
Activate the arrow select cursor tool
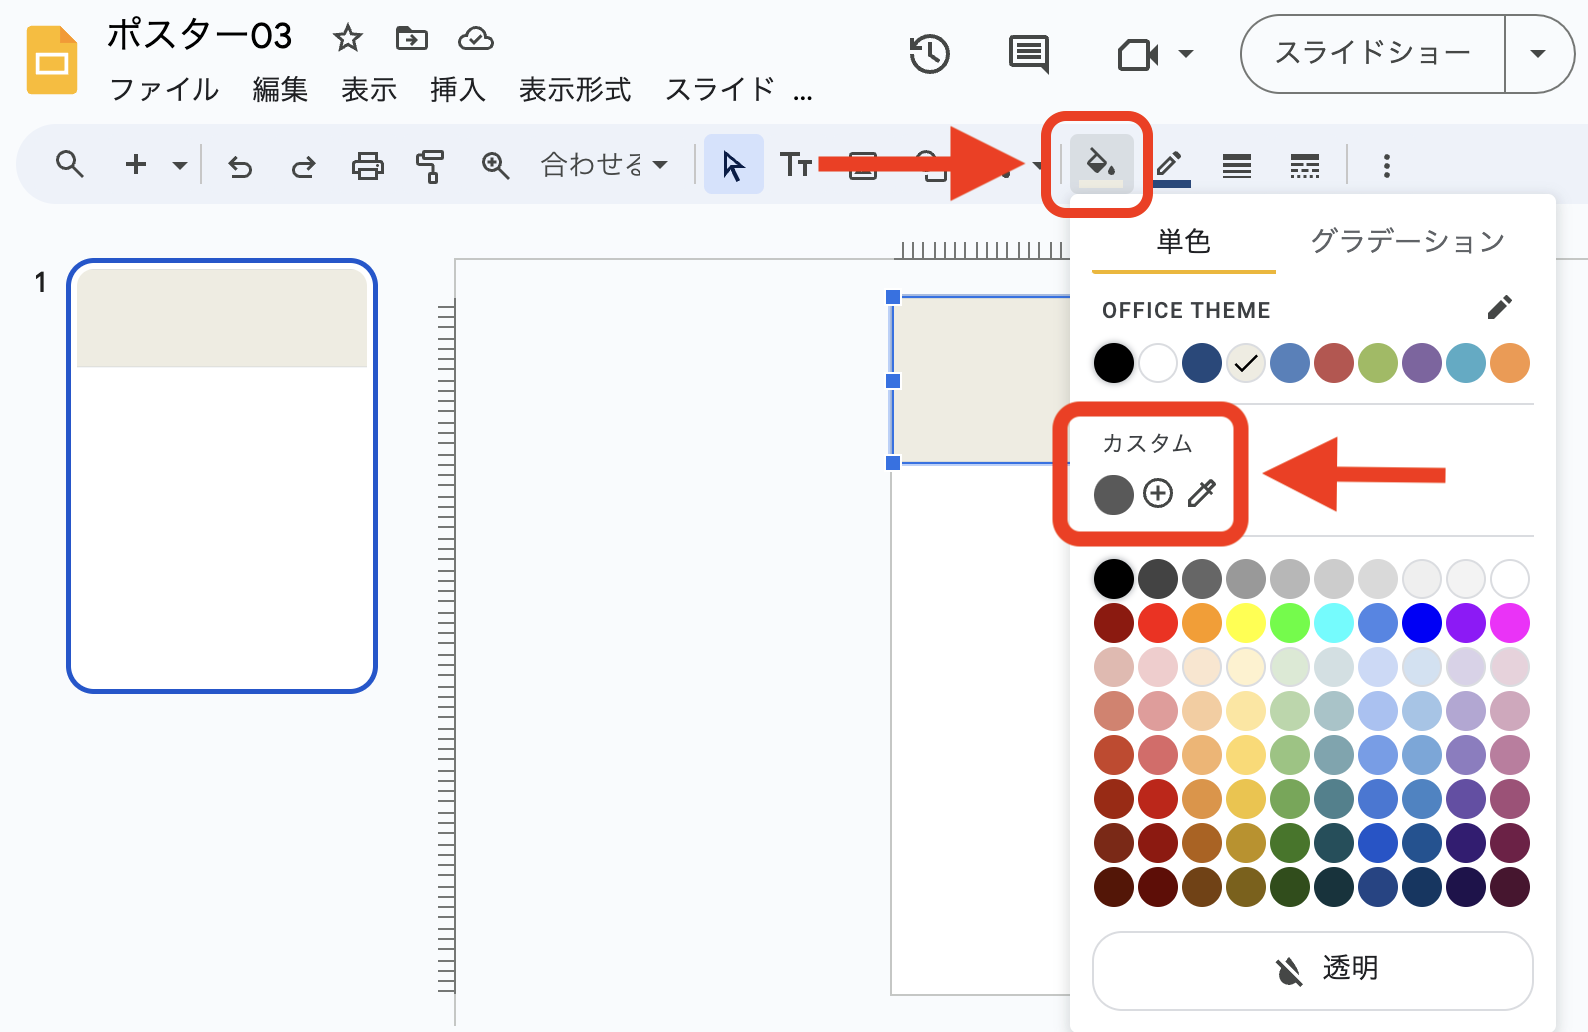tap(733, 165)
